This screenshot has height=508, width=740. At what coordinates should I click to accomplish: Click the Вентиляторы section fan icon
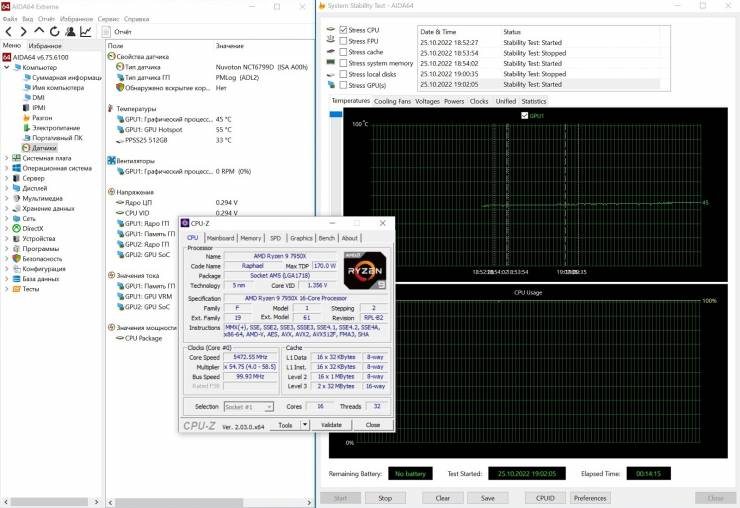tap(111, 161)
